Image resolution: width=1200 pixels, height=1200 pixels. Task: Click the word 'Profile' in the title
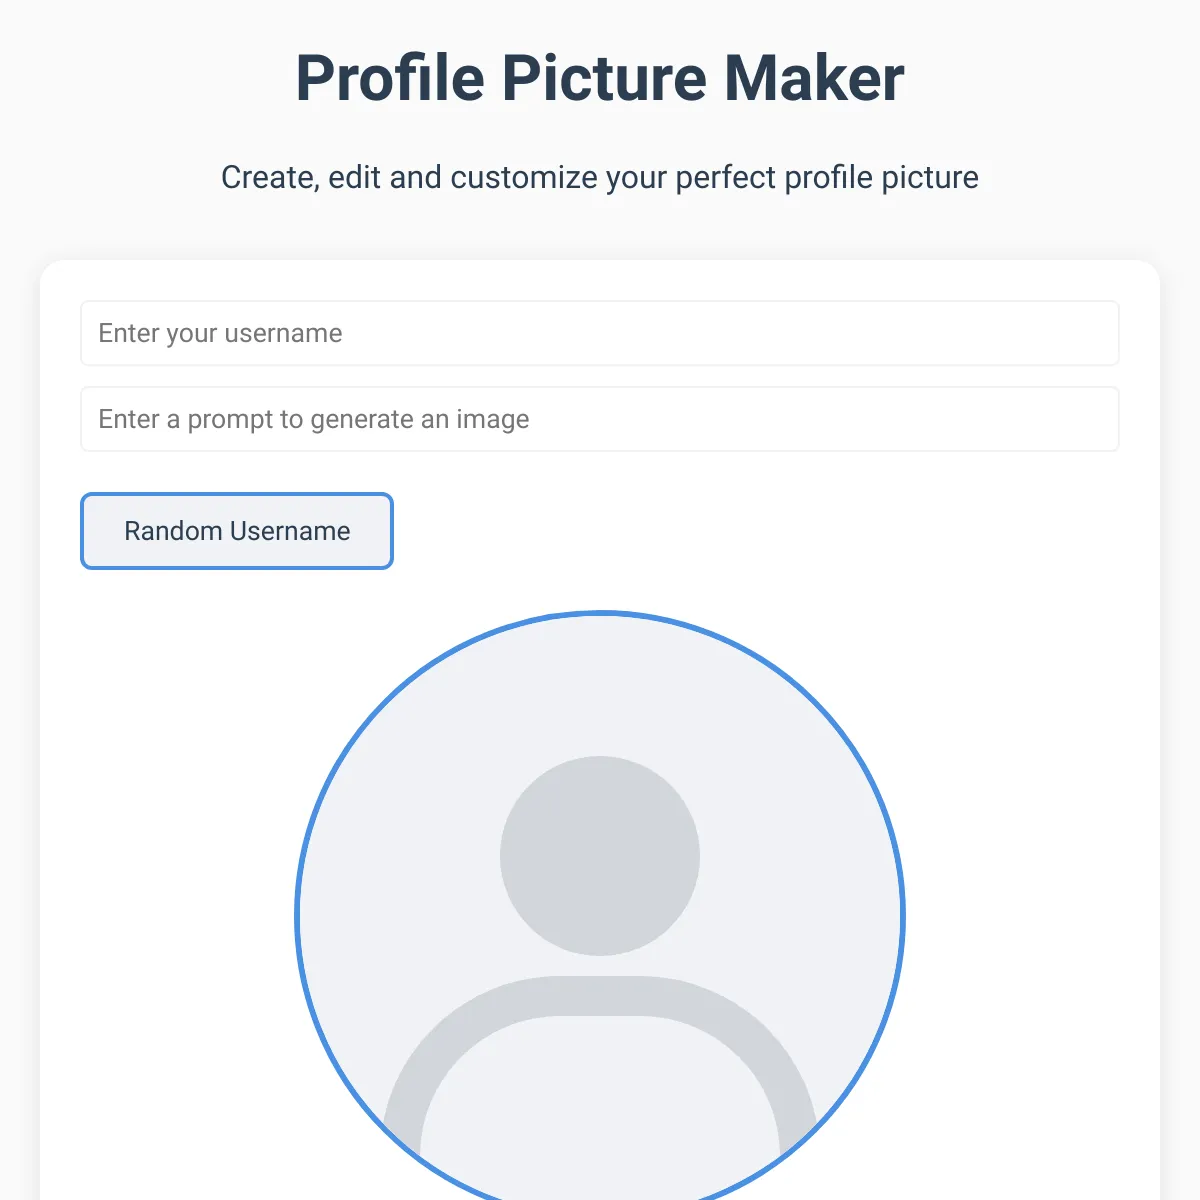coord(390,78)
